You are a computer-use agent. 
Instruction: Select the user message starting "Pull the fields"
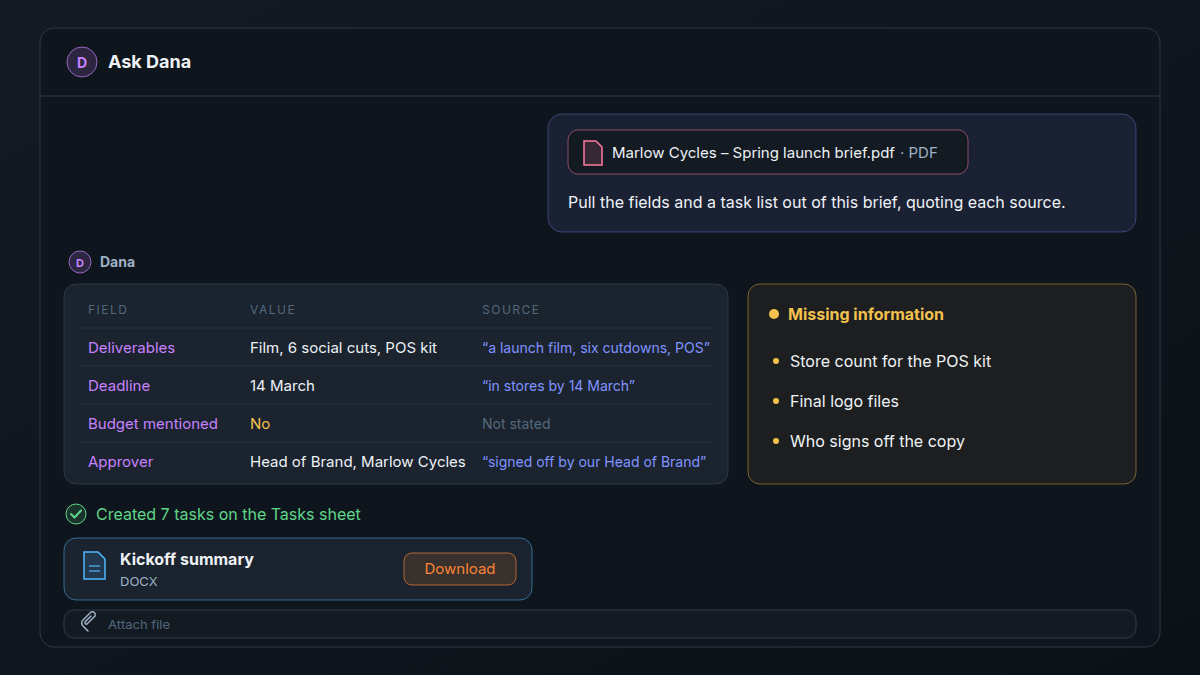(x=817, y=202)
